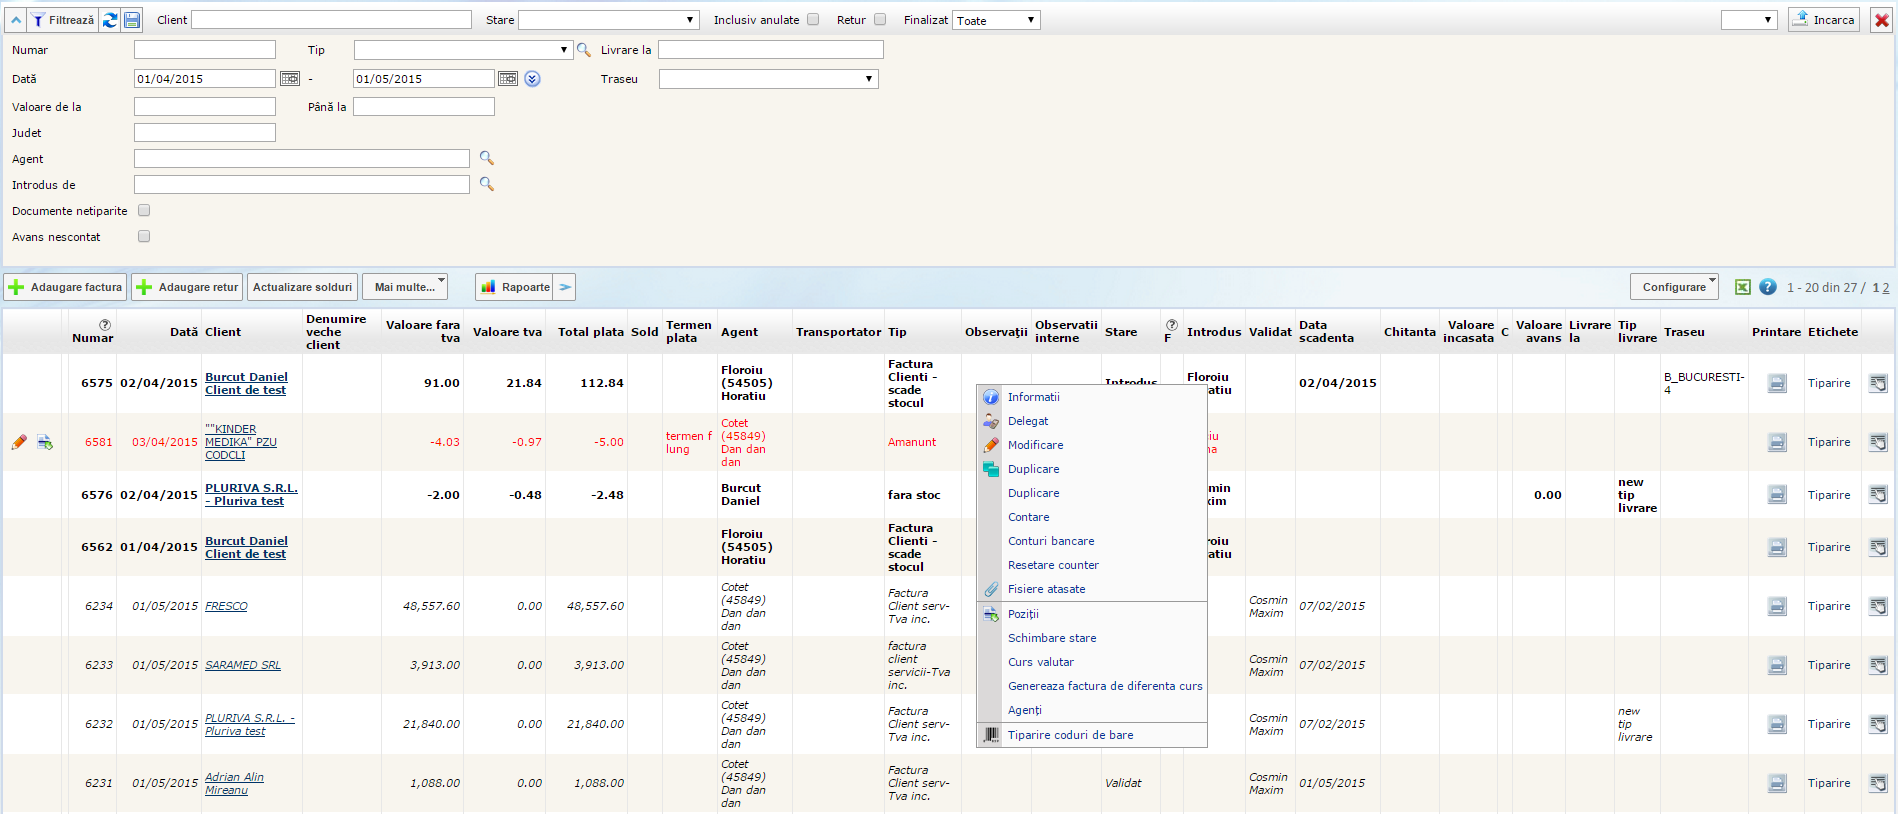Viewport: 1898px width, 814px height.
Task: Open the SARAMED SRL client link
Action: click(x=243, y=665)
